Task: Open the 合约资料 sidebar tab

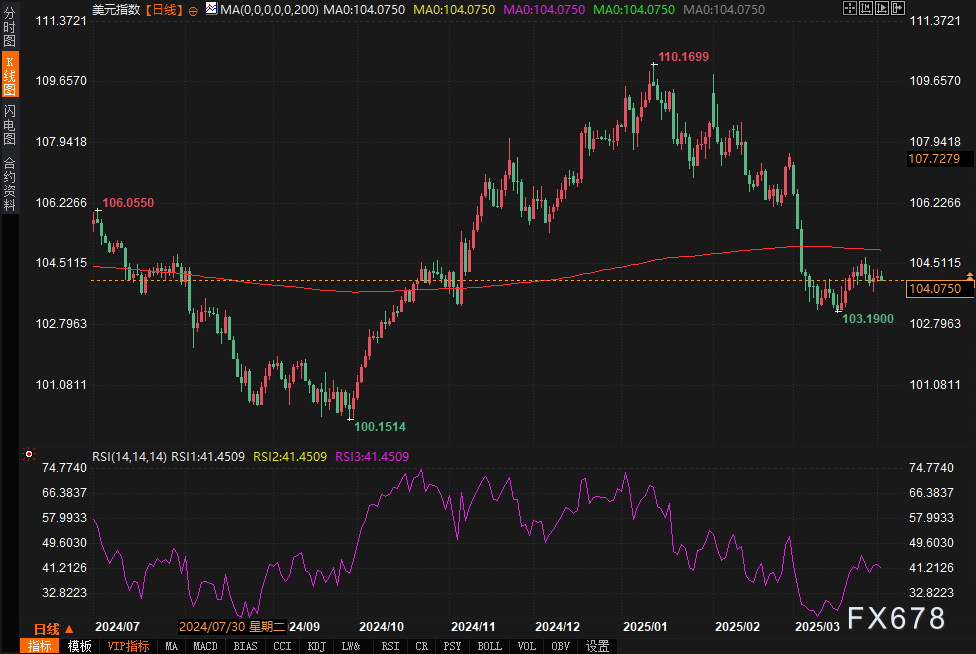Action: click(x=9, y=183)
